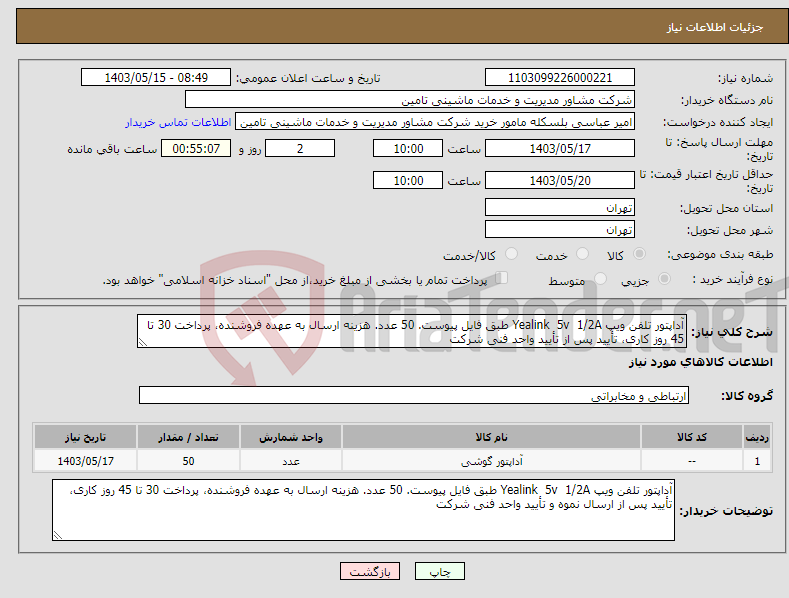
Task: Toggle the اسناد خزانه اسلامی payment checkbox
Action: tap(501, 278)
